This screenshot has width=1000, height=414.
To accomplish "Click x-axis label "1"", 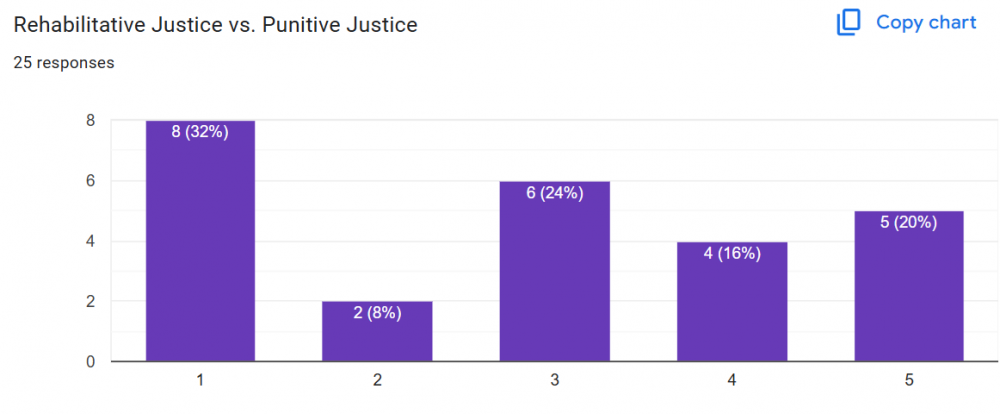I will [x=200, y=381].
